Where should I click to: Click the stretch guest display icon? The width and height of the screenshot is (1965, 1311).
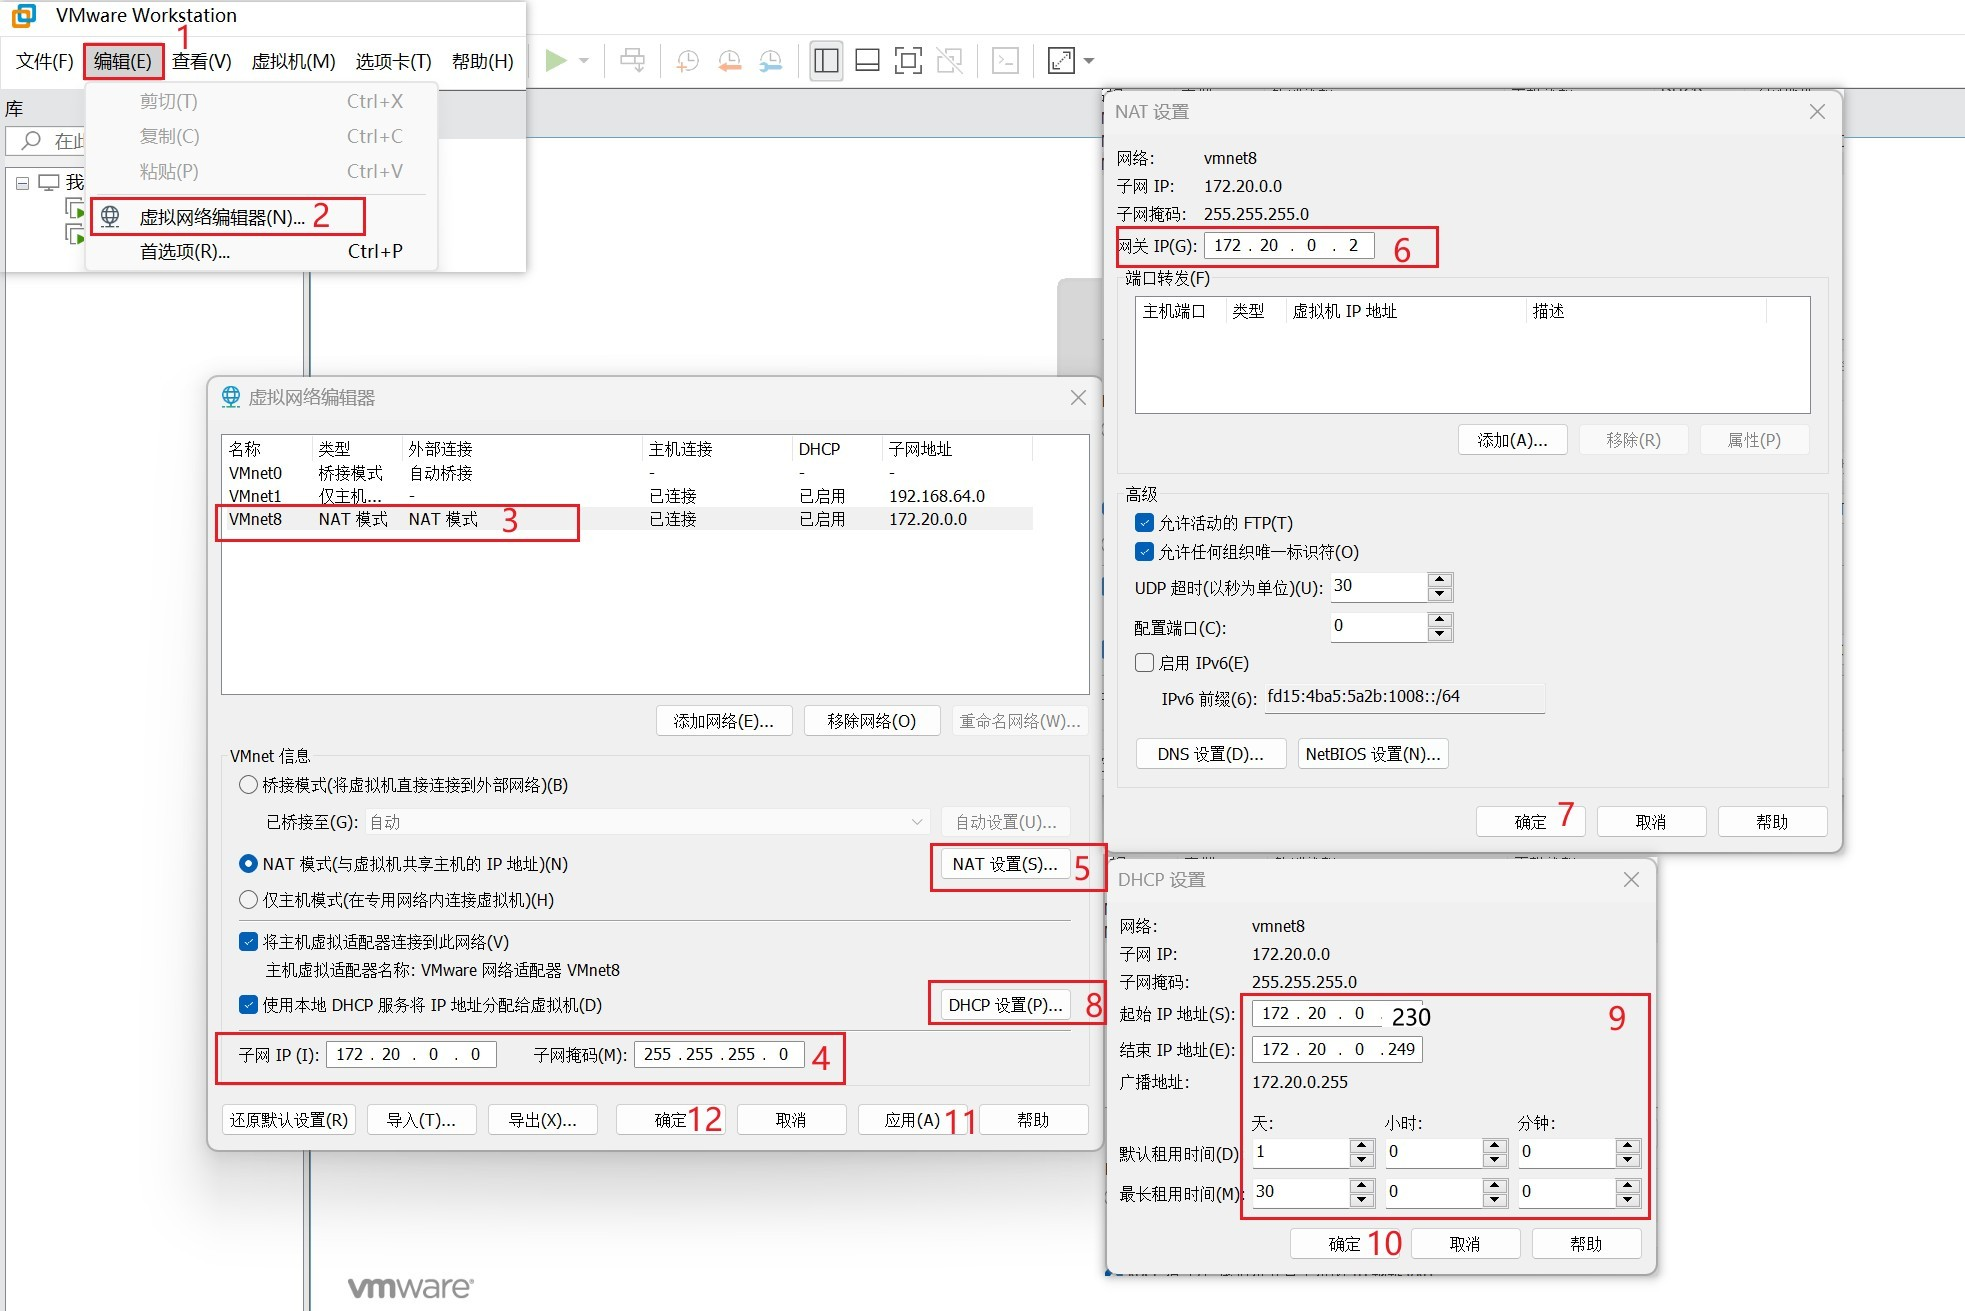click(1061, 61)
